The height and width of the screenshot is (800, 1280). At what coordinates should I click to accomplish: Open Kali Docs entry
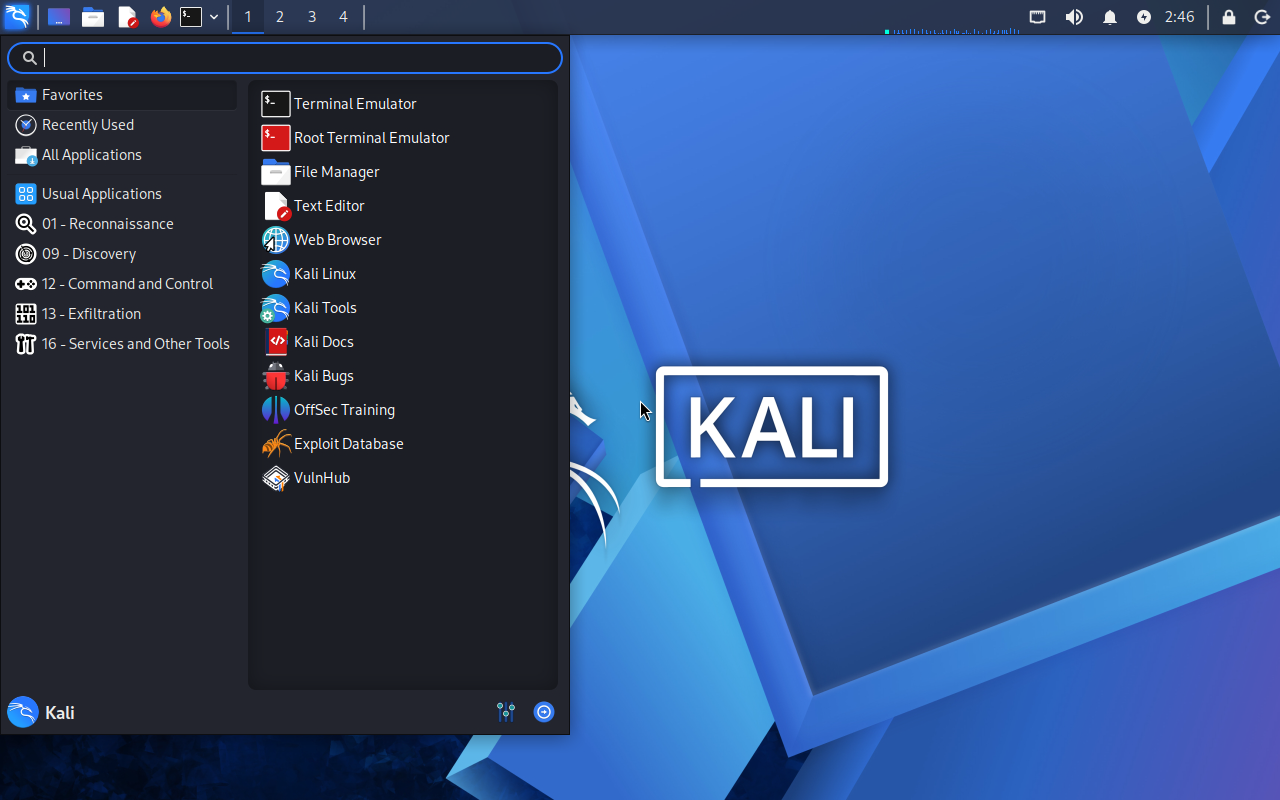[x=323, y=342]
